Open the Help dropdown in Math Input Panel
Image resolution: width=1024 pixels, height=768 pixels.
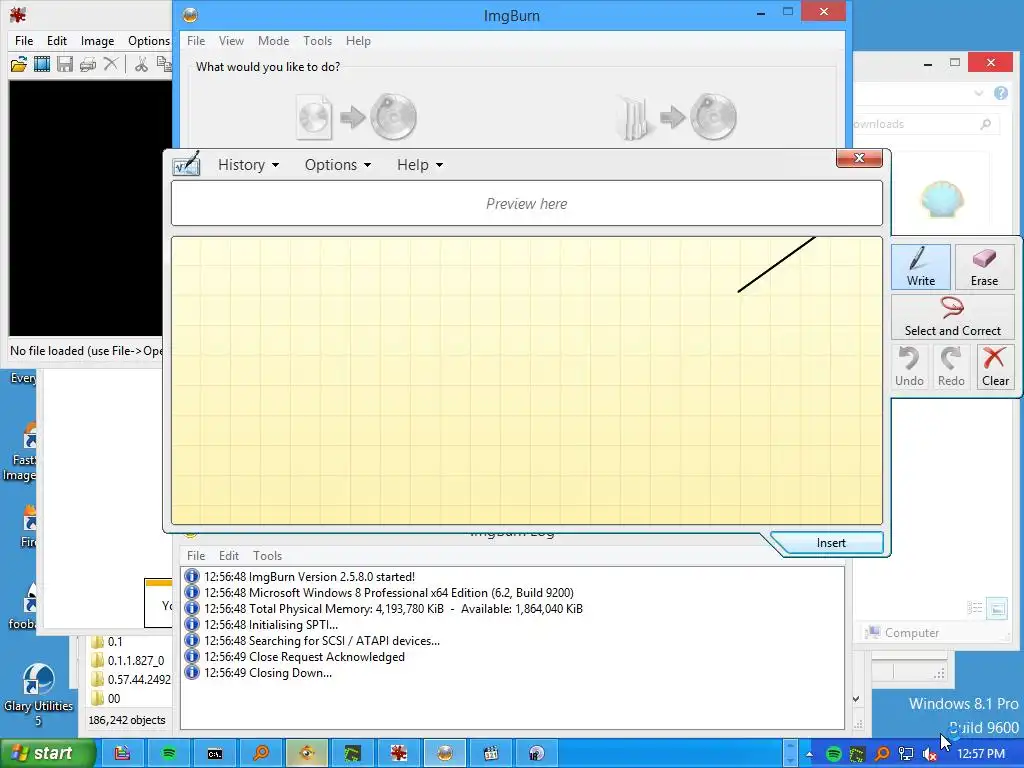[420, 165]
